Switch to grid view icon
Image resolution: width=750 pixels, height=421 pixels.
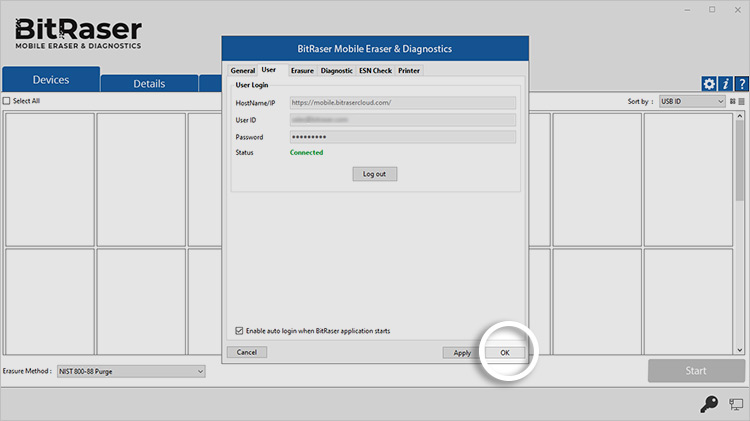point(733,101)
